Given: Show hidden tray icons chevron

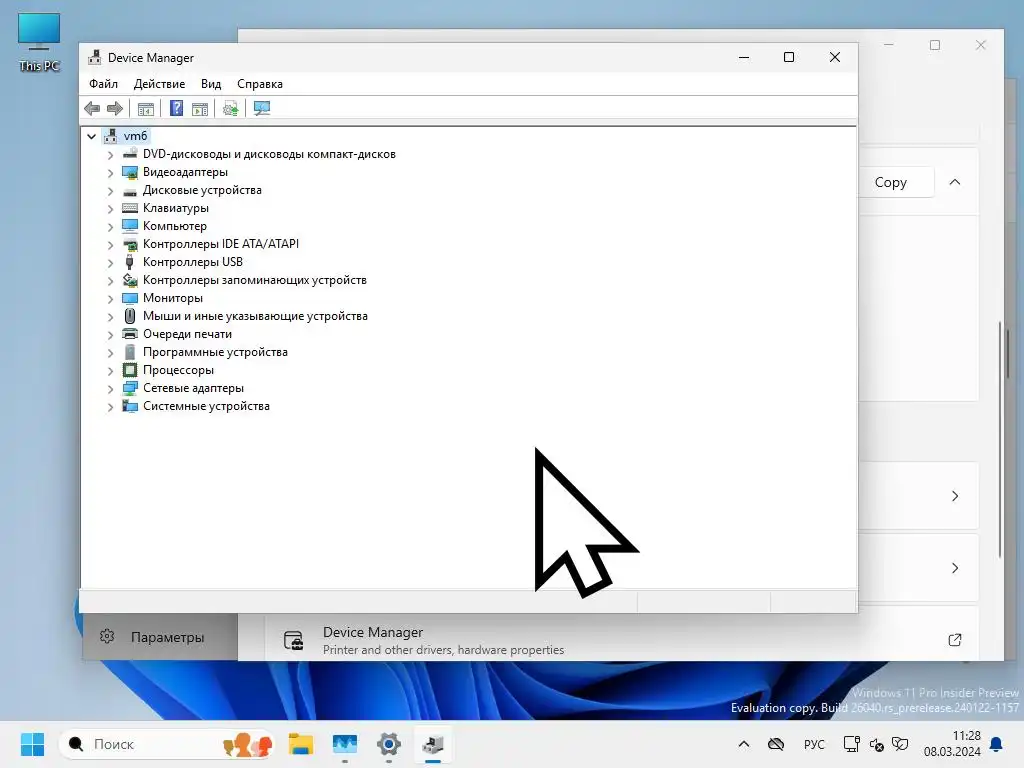Looking at the screenshot, I should [744, 744].
